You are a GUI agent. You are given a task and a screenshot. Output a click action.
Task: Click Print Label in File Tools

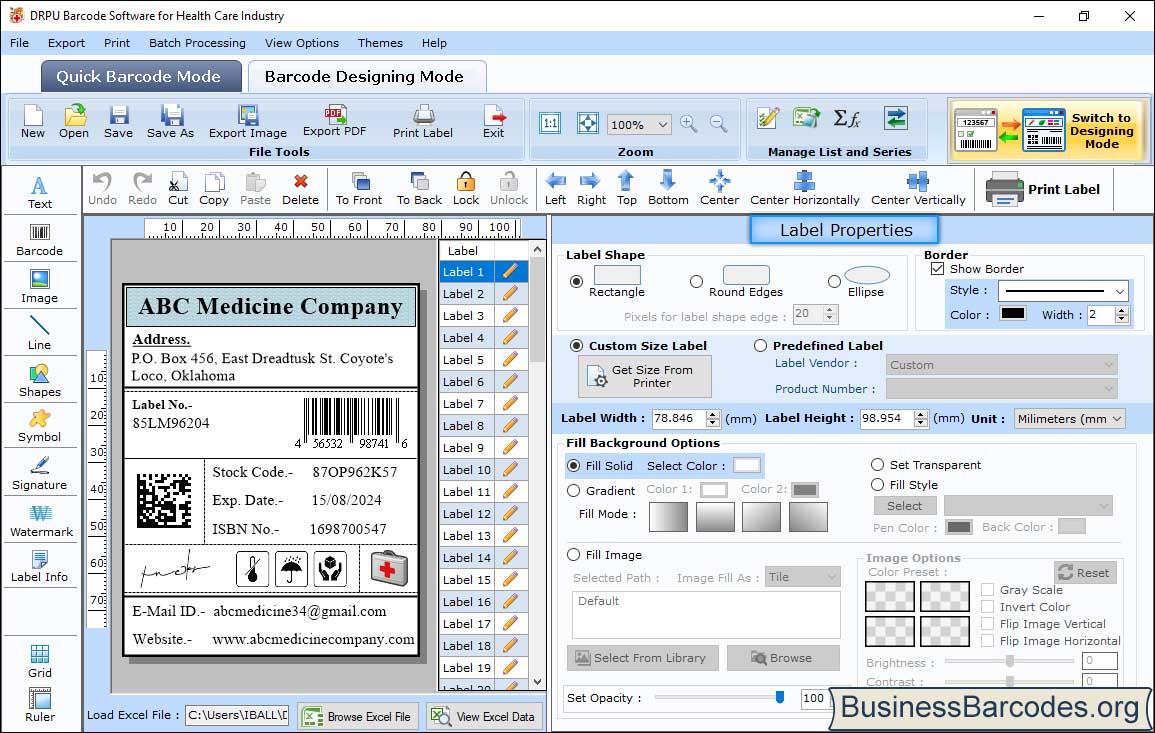(x=423, y=122)
